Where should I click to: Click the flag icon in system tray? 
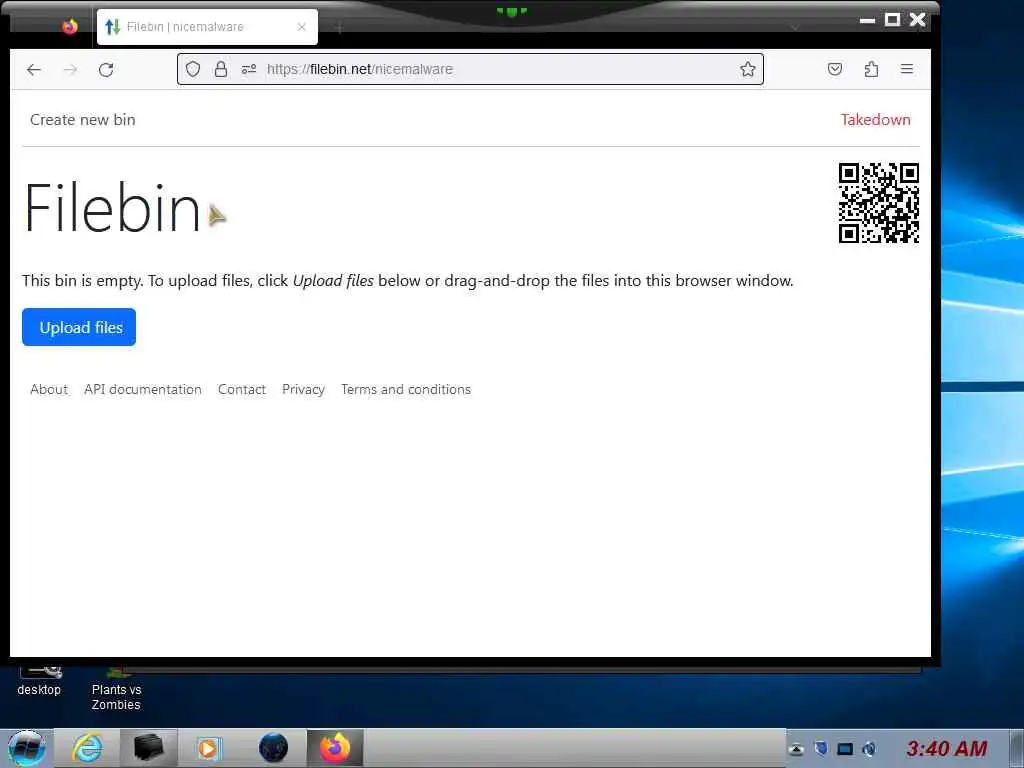click(x=821, y=748)
